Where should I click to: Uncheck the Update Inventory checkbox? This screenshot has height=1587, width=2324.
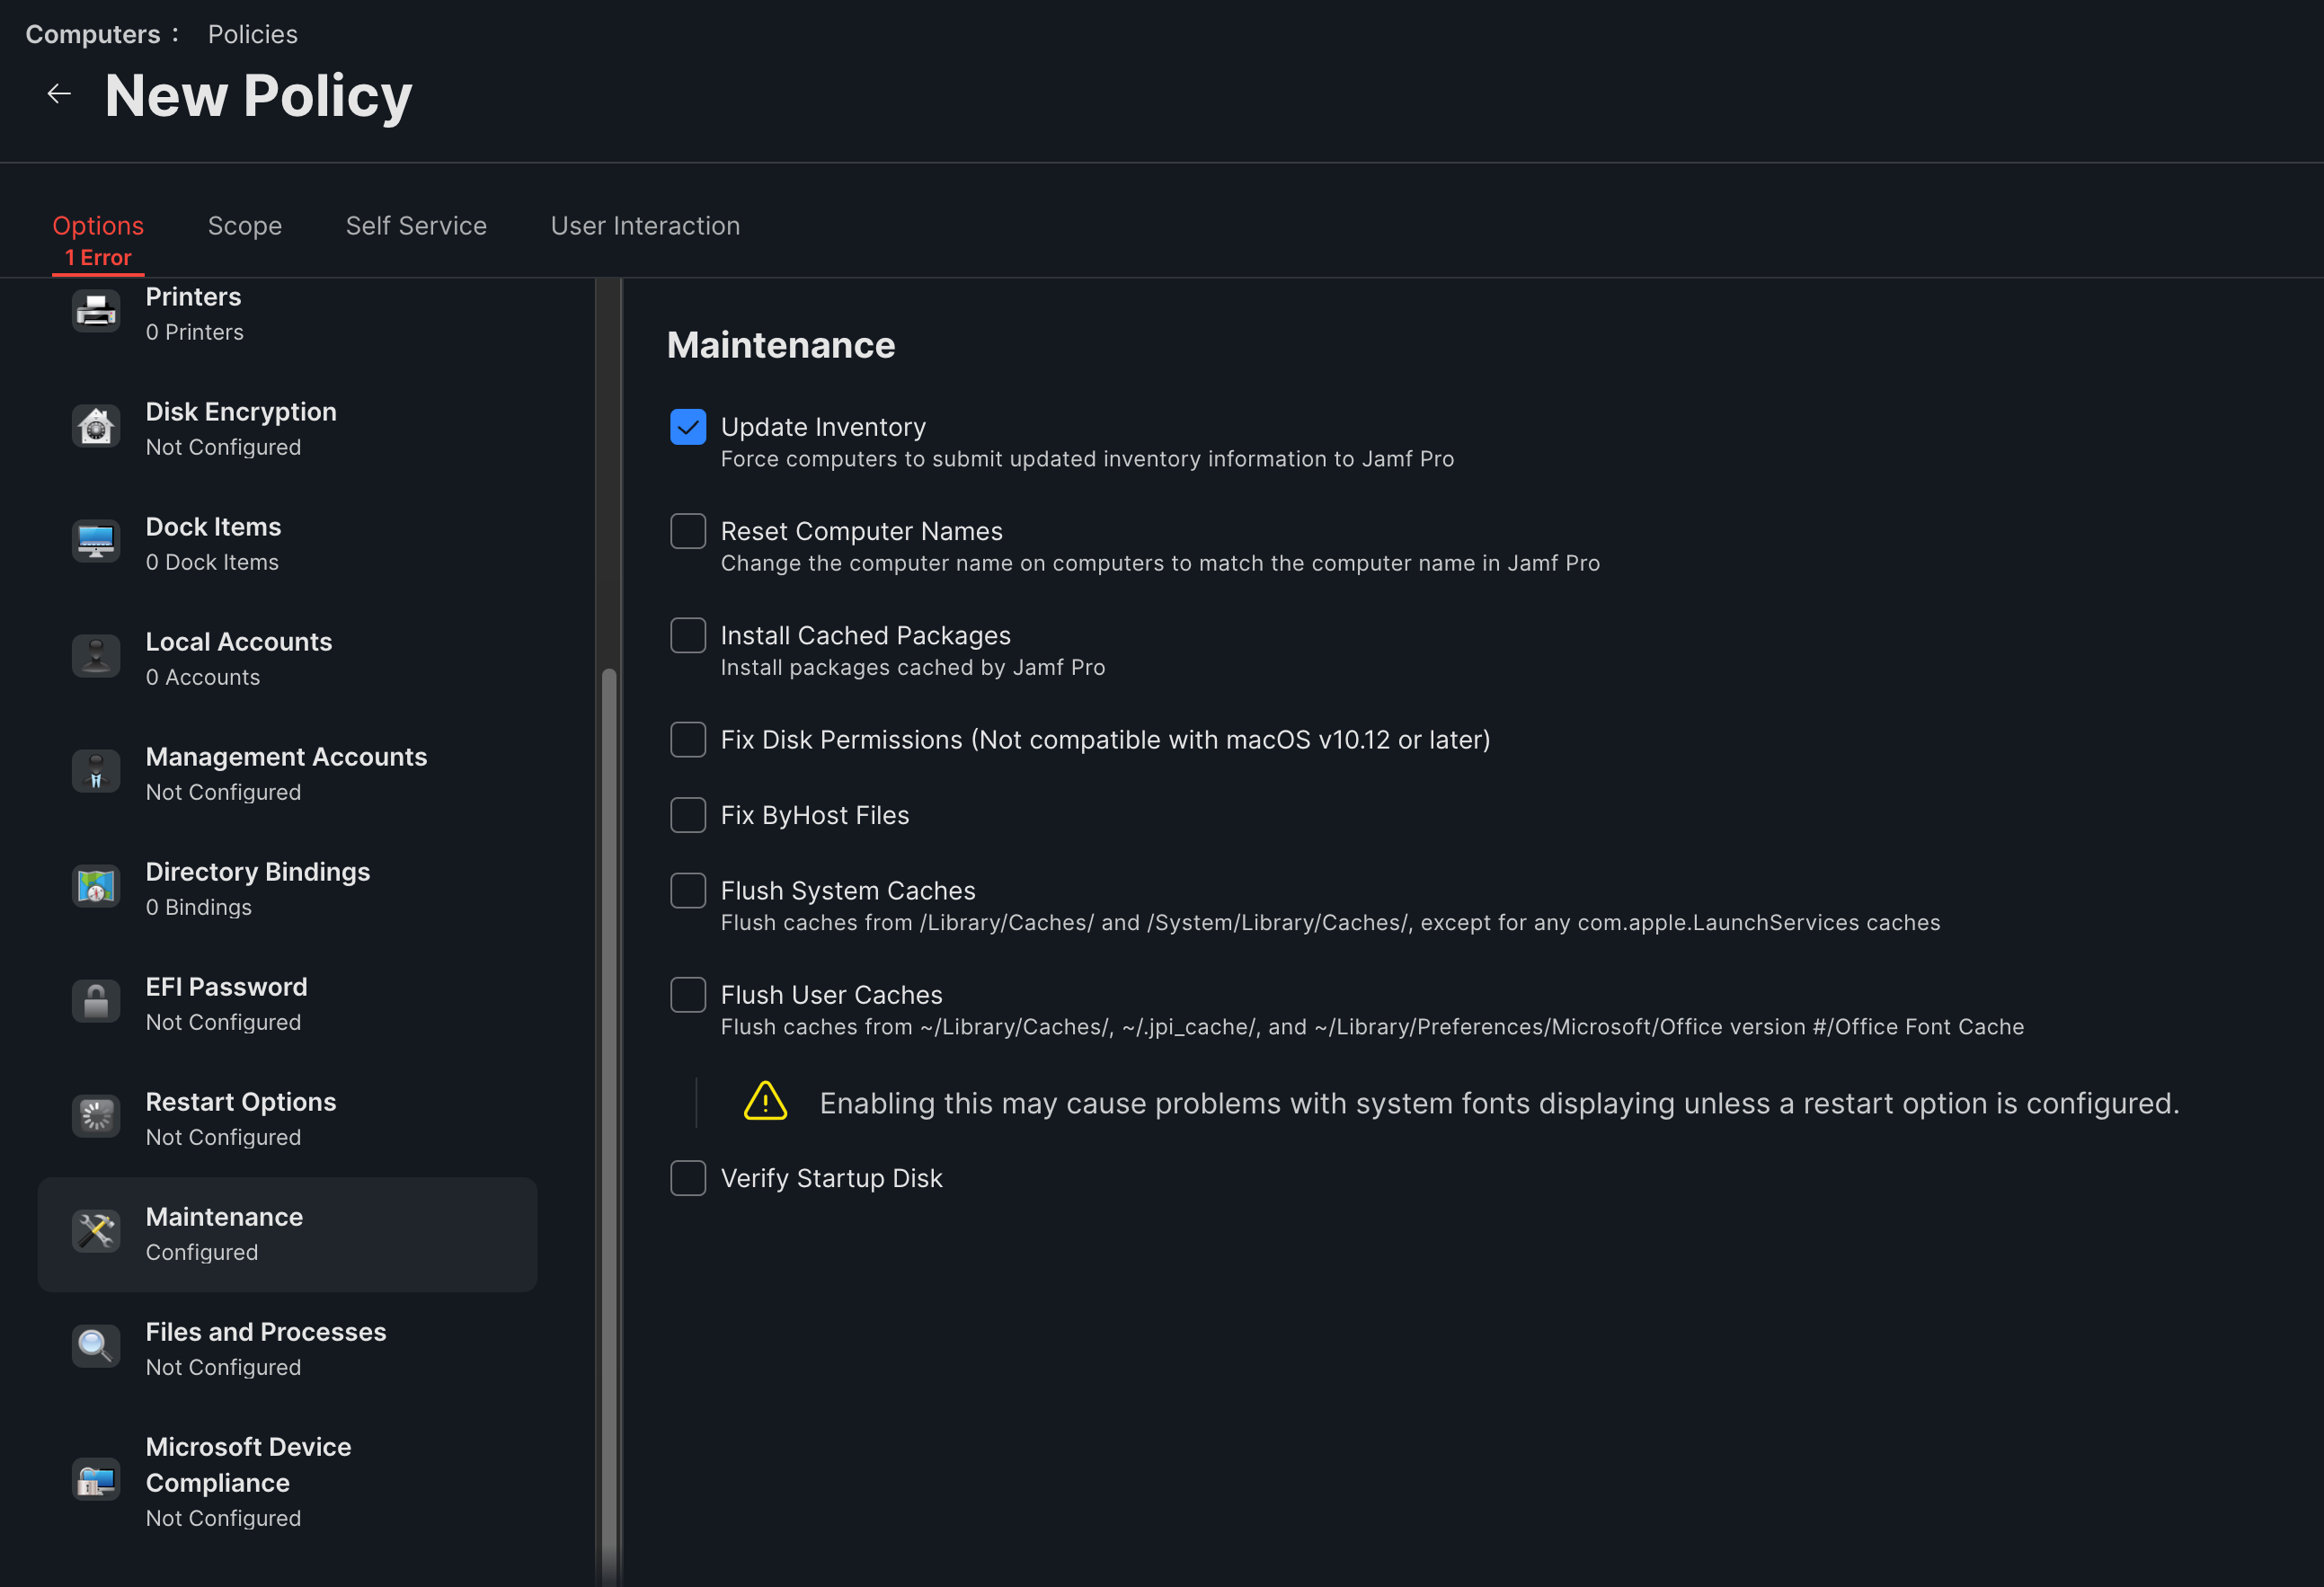(688, 427)
